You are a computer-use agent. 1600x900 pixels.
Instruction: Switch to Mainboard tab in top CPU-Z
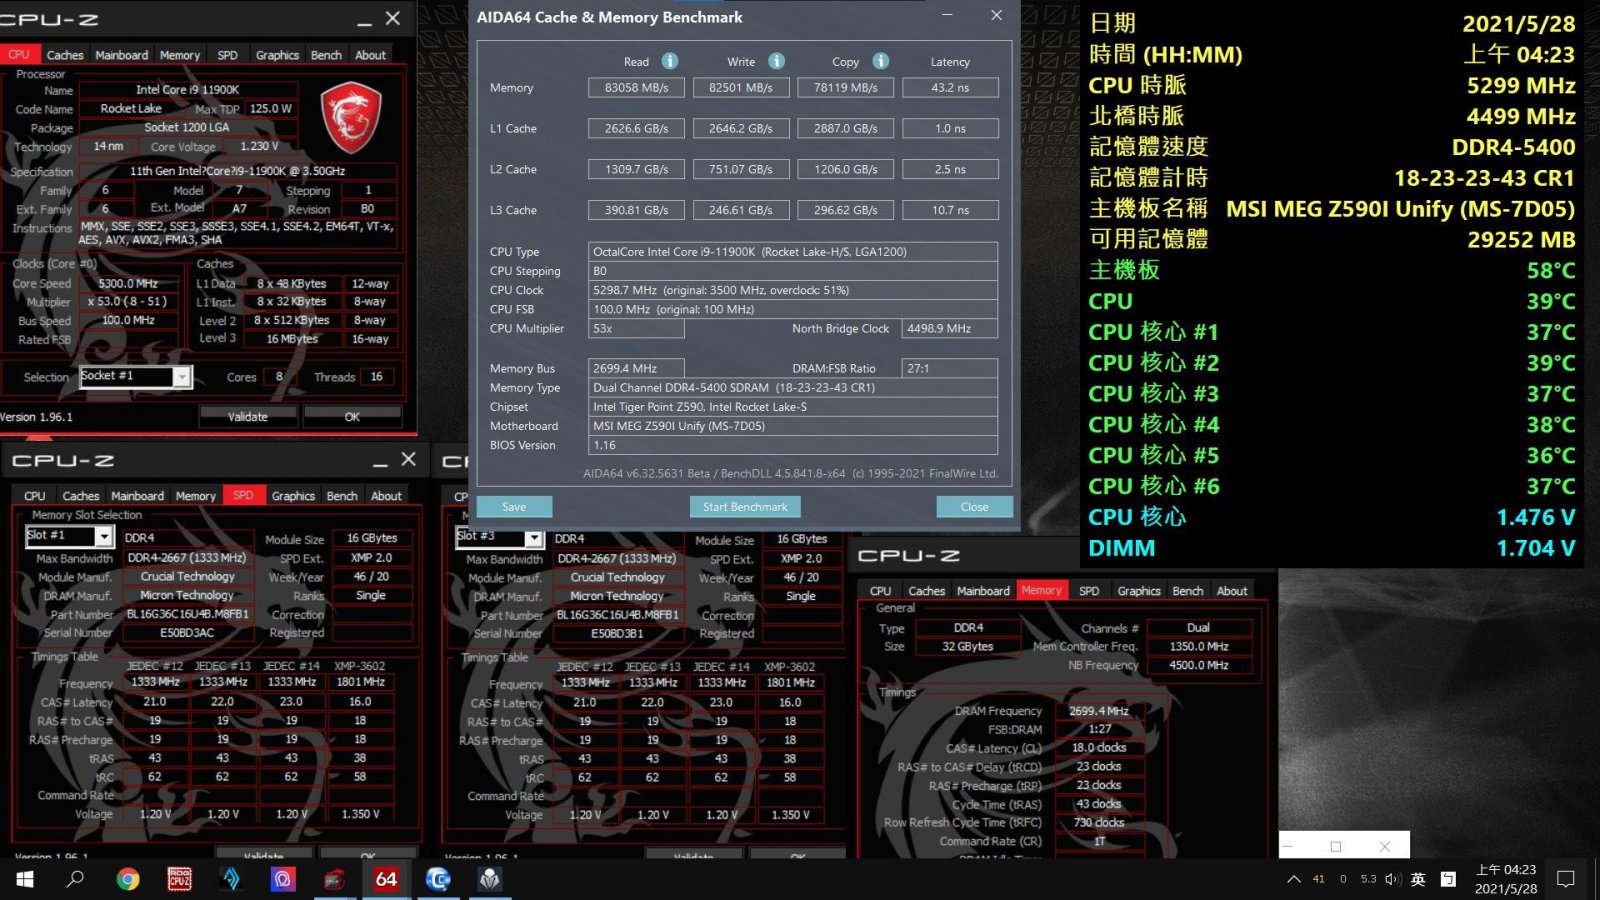coord(122,55)
